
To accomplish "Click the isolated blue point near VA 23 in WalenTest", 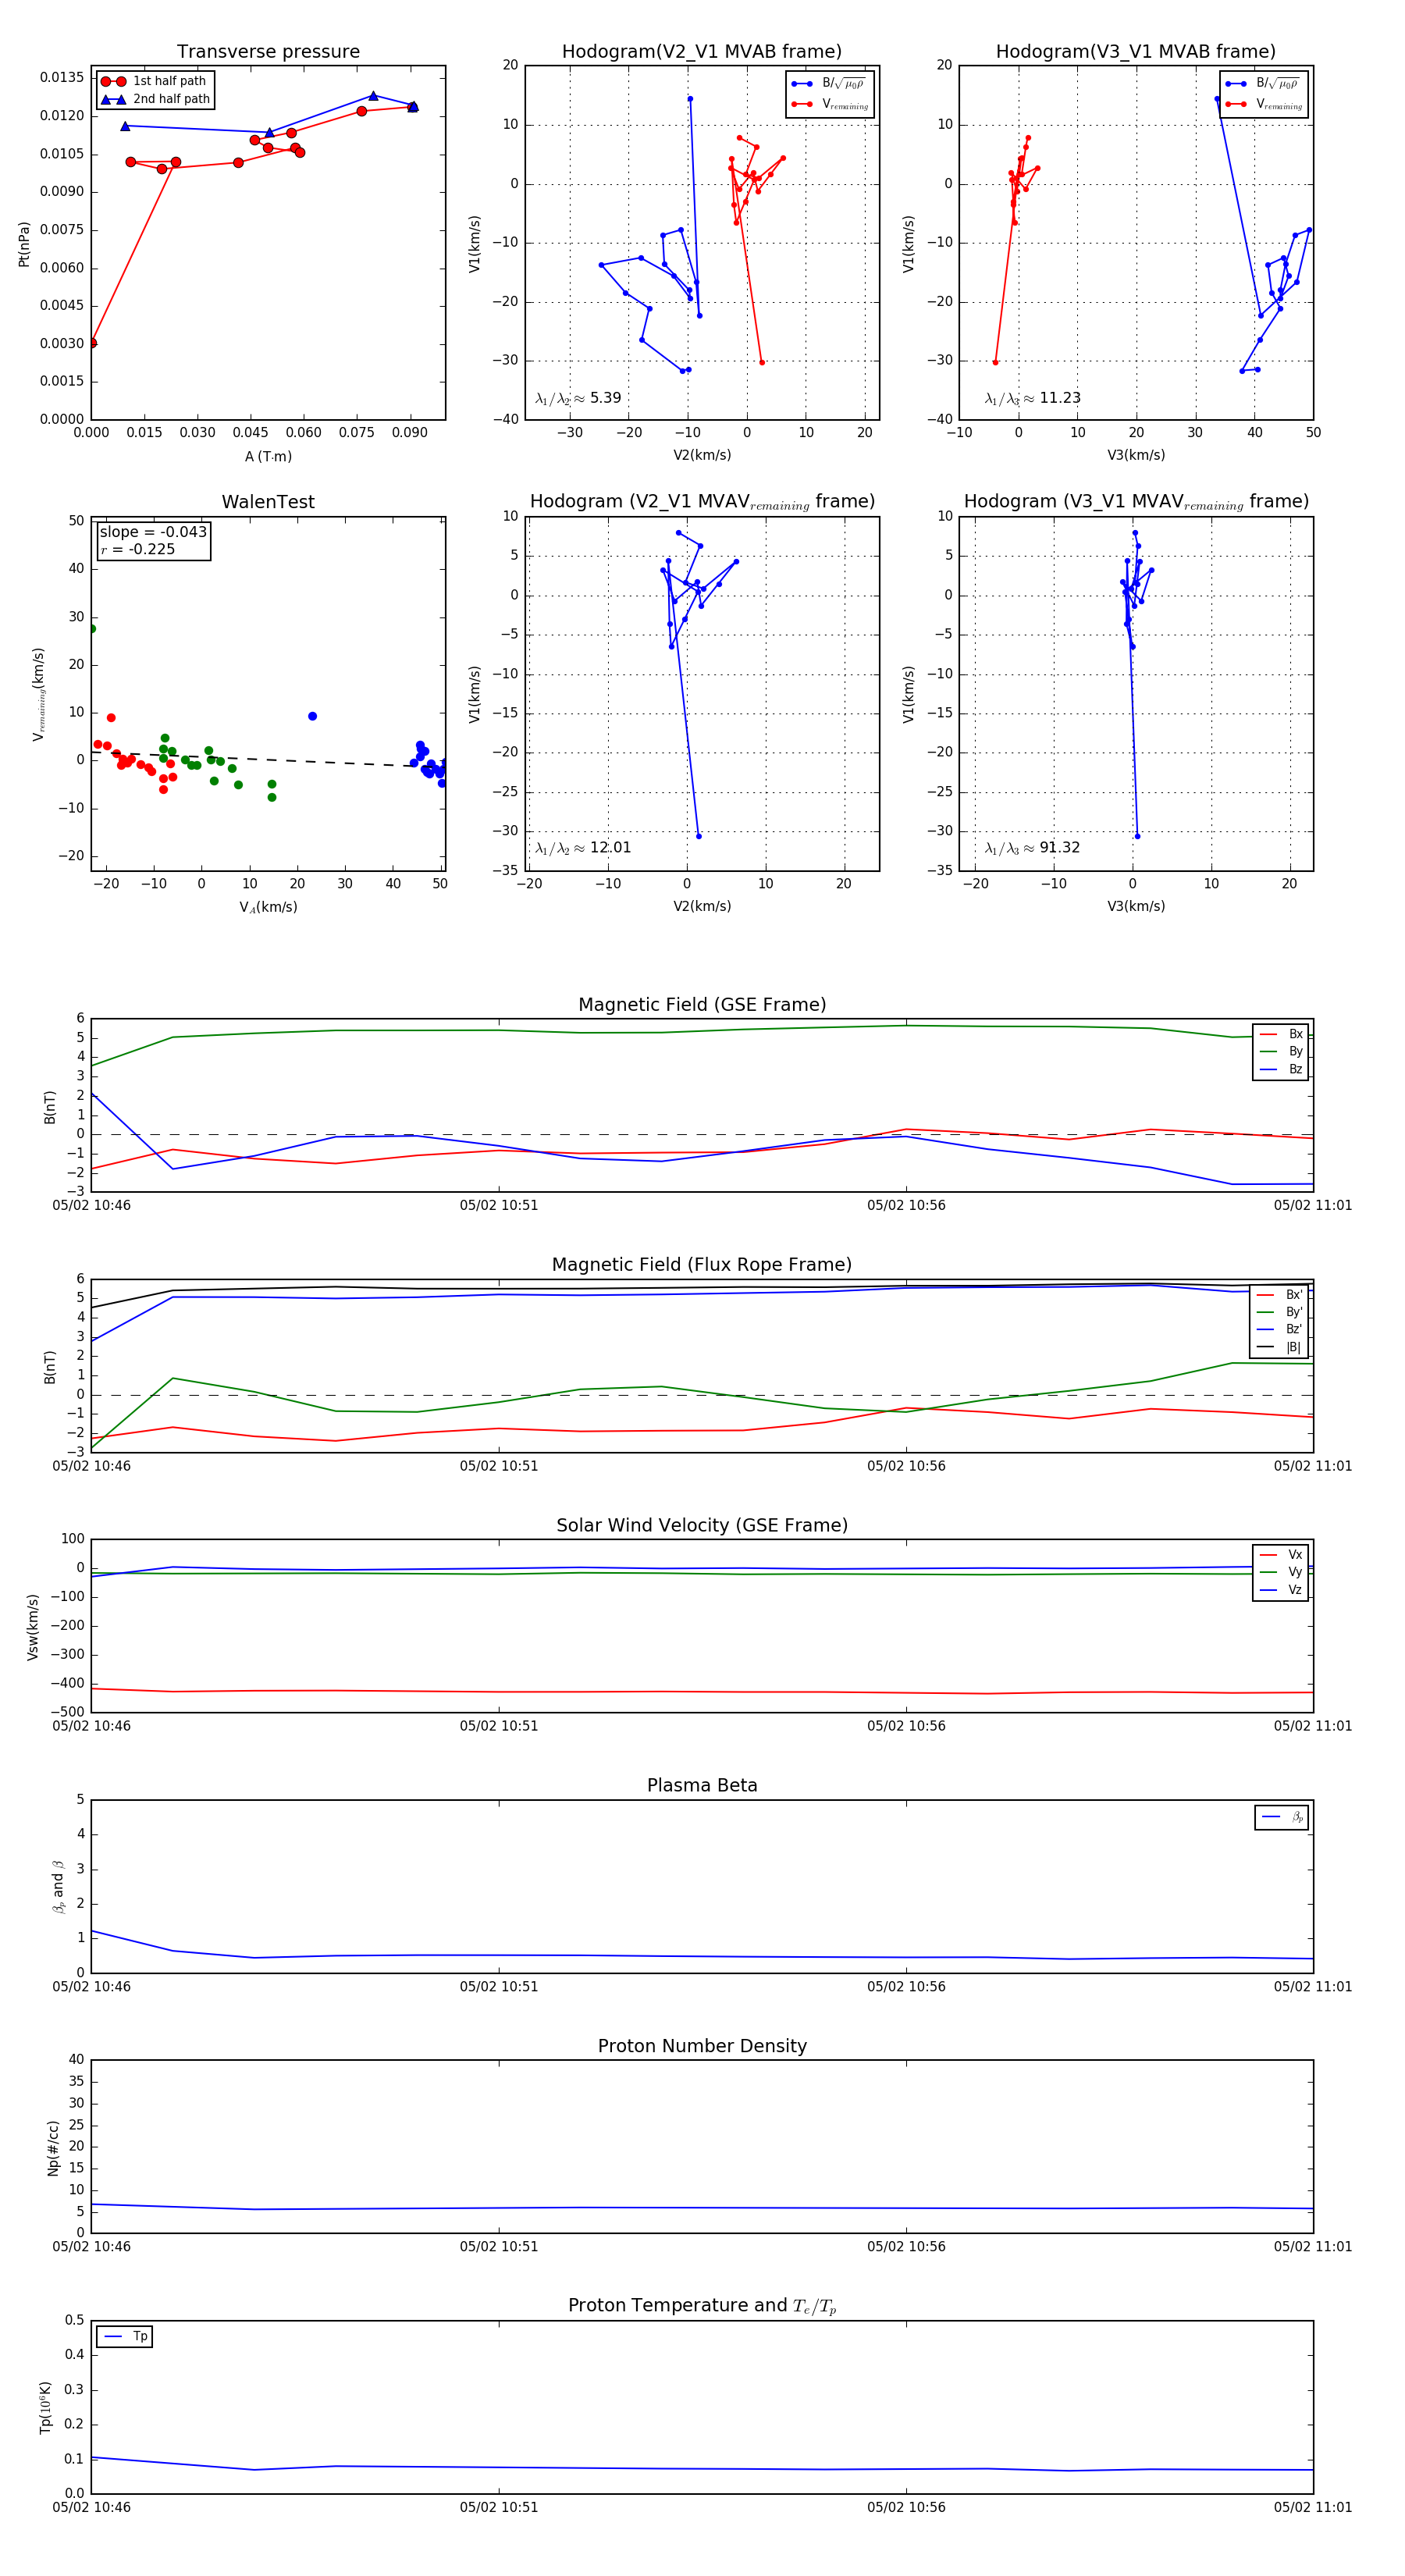I will (313, 716).
